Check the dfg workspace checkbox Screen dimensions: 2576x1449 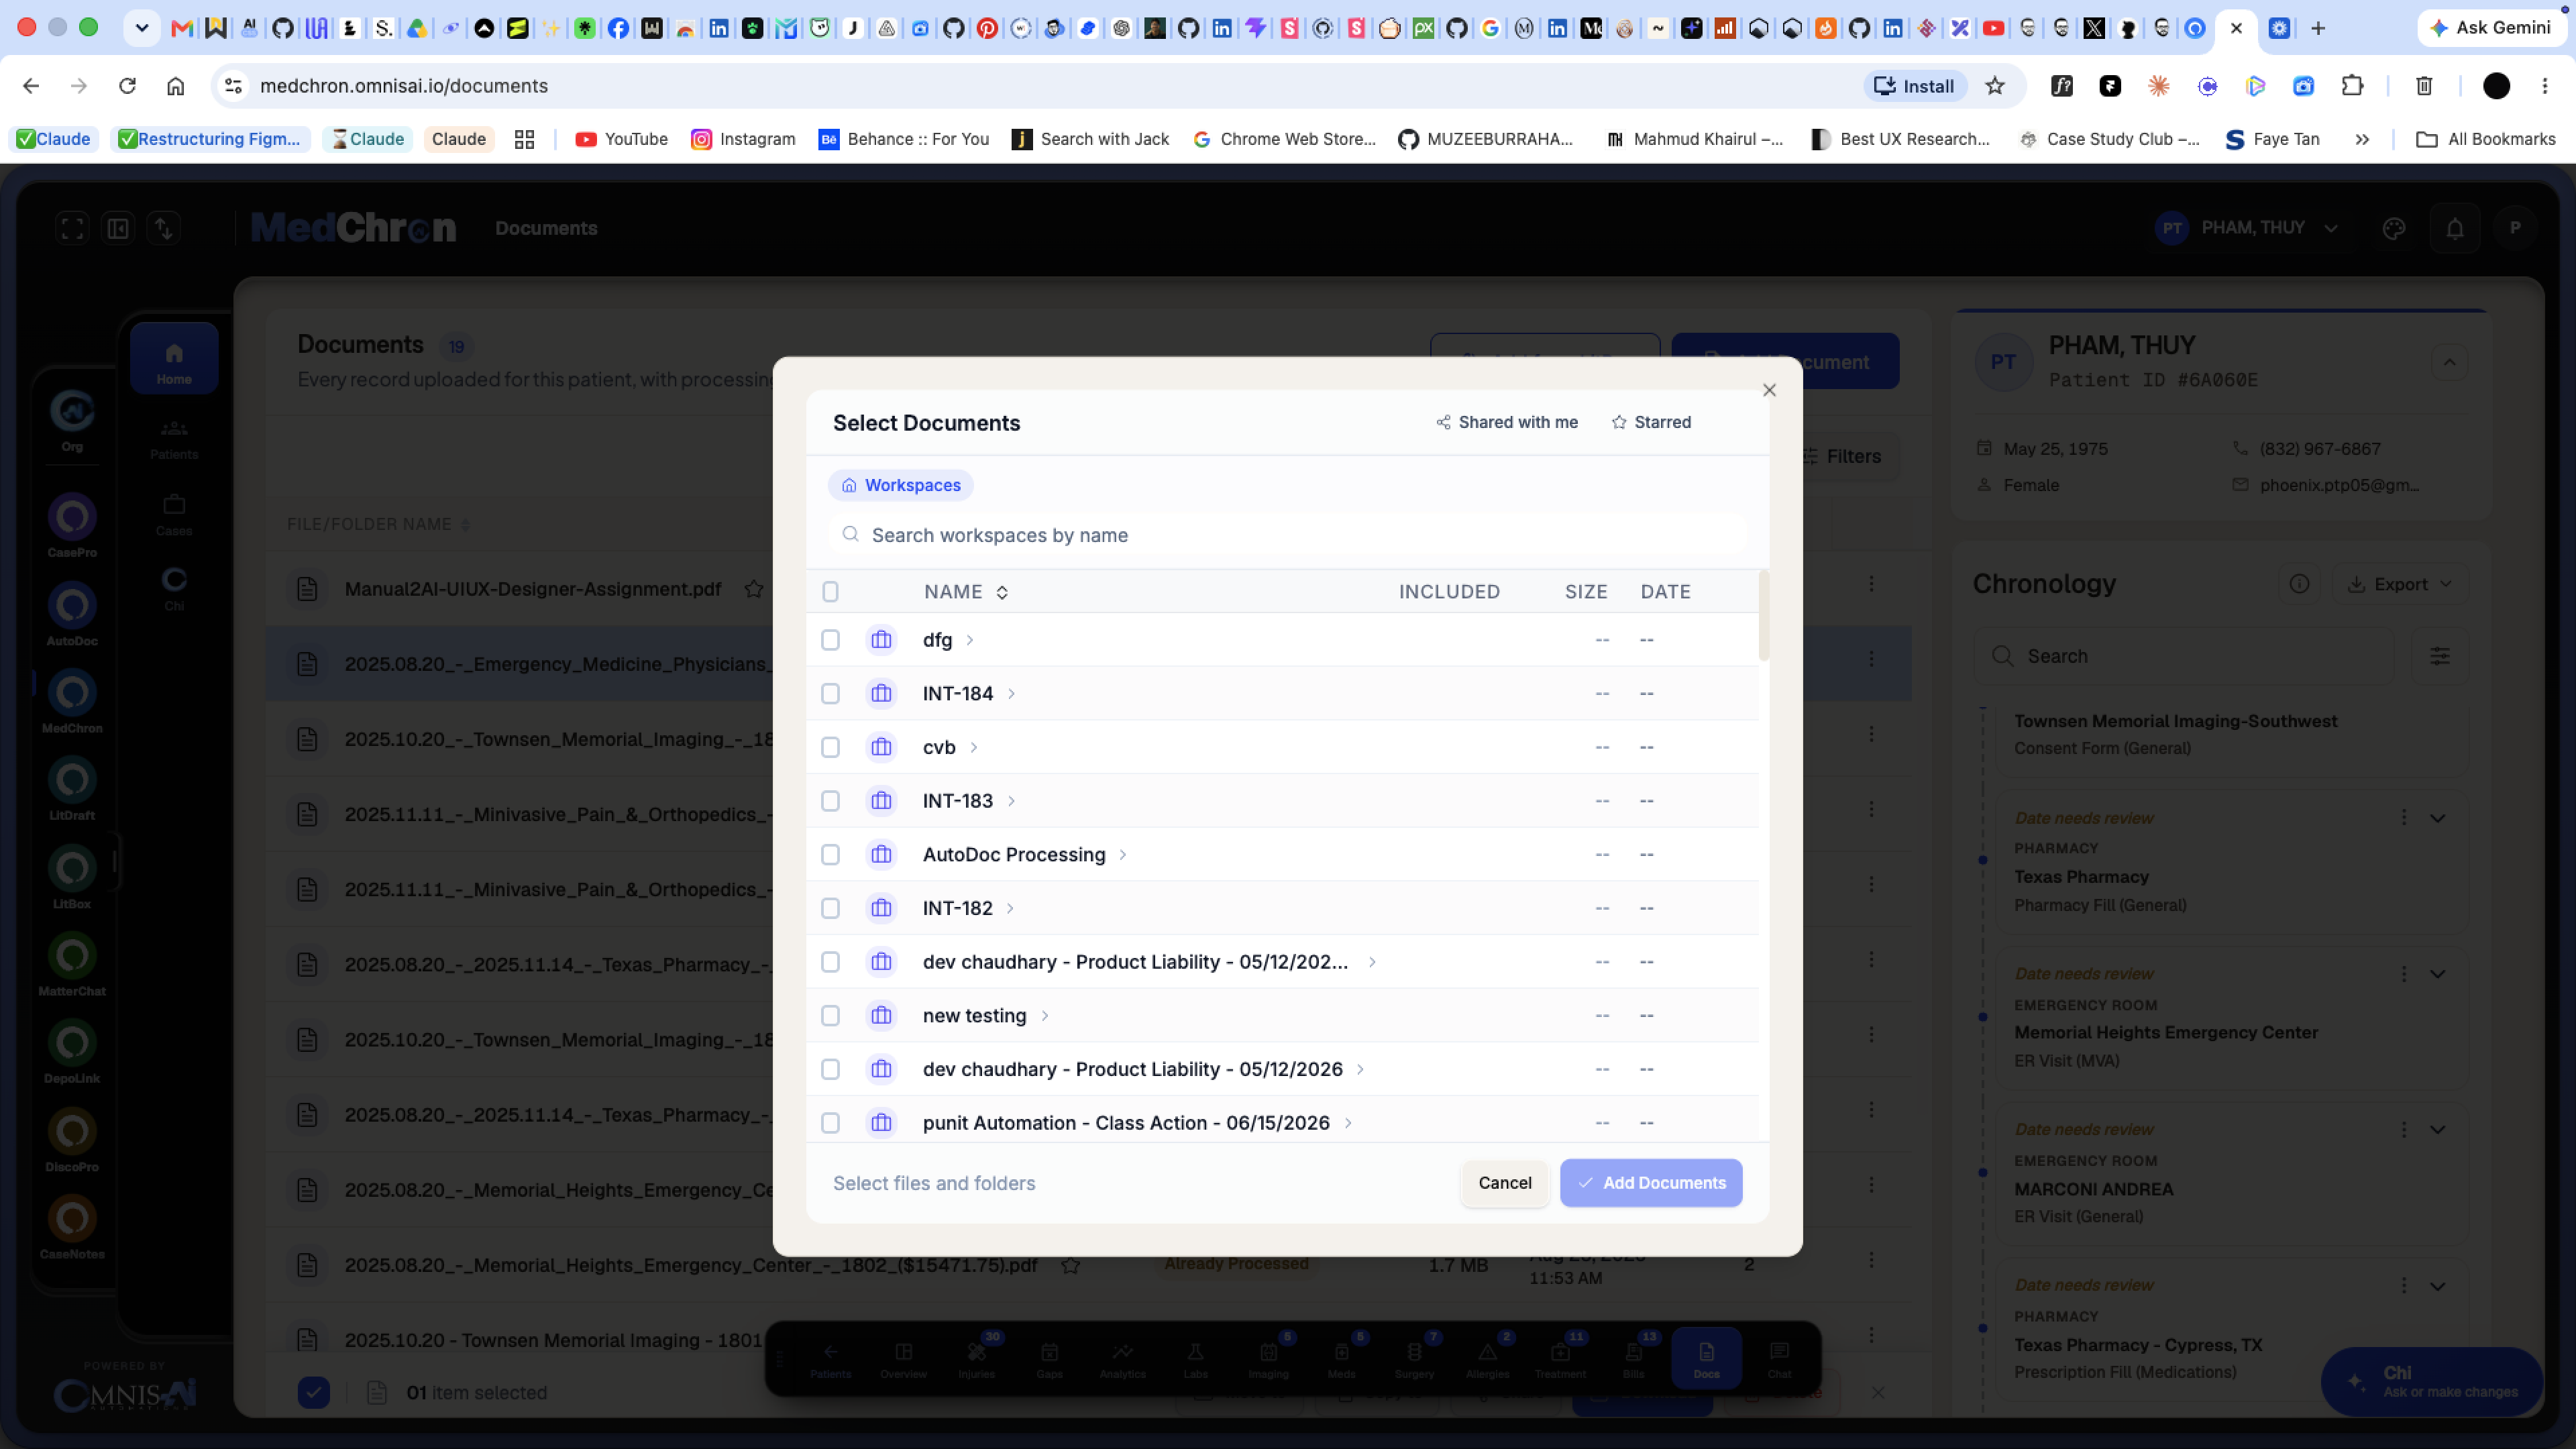coord(830,640)
